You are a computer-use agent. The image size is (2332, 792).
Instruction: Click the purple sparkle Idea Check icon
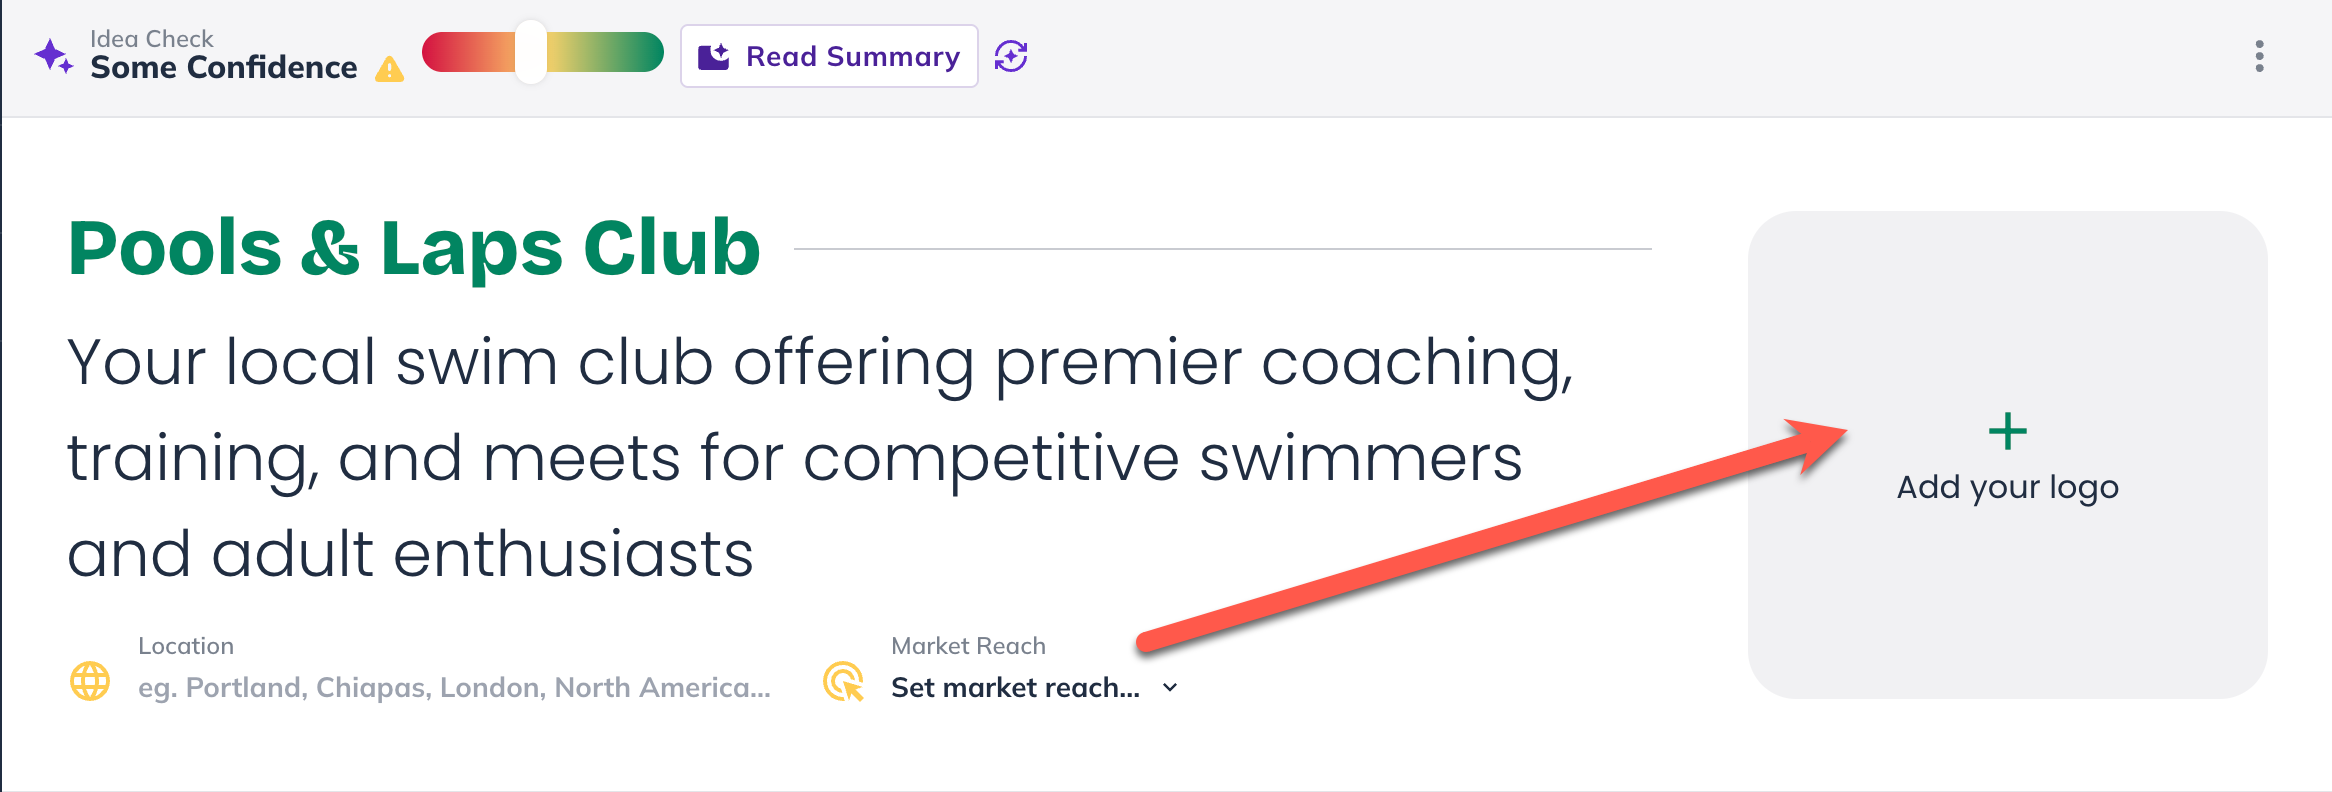coord(54,56)
